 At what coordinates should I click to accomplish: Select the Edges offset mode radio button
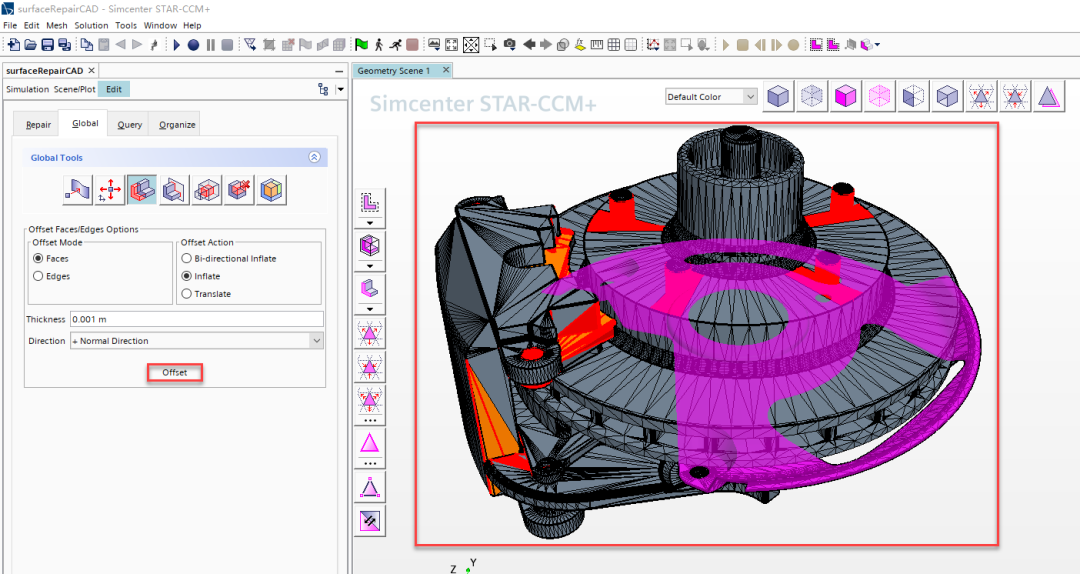pyautogui.click(x=38, y=276)
